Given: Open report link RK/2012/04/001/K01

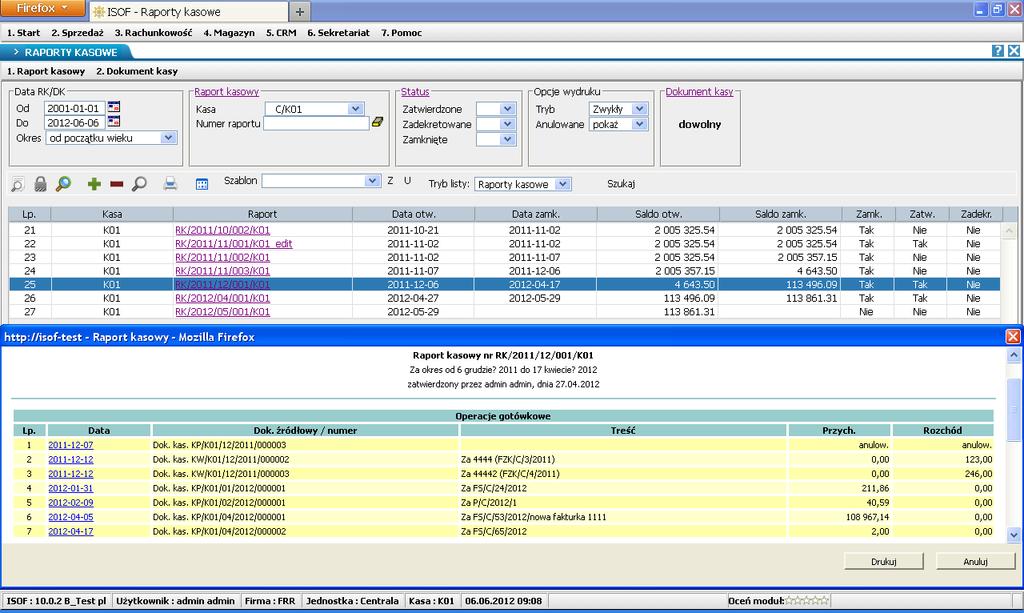Looking at the screenshot, I should [223, 298].
